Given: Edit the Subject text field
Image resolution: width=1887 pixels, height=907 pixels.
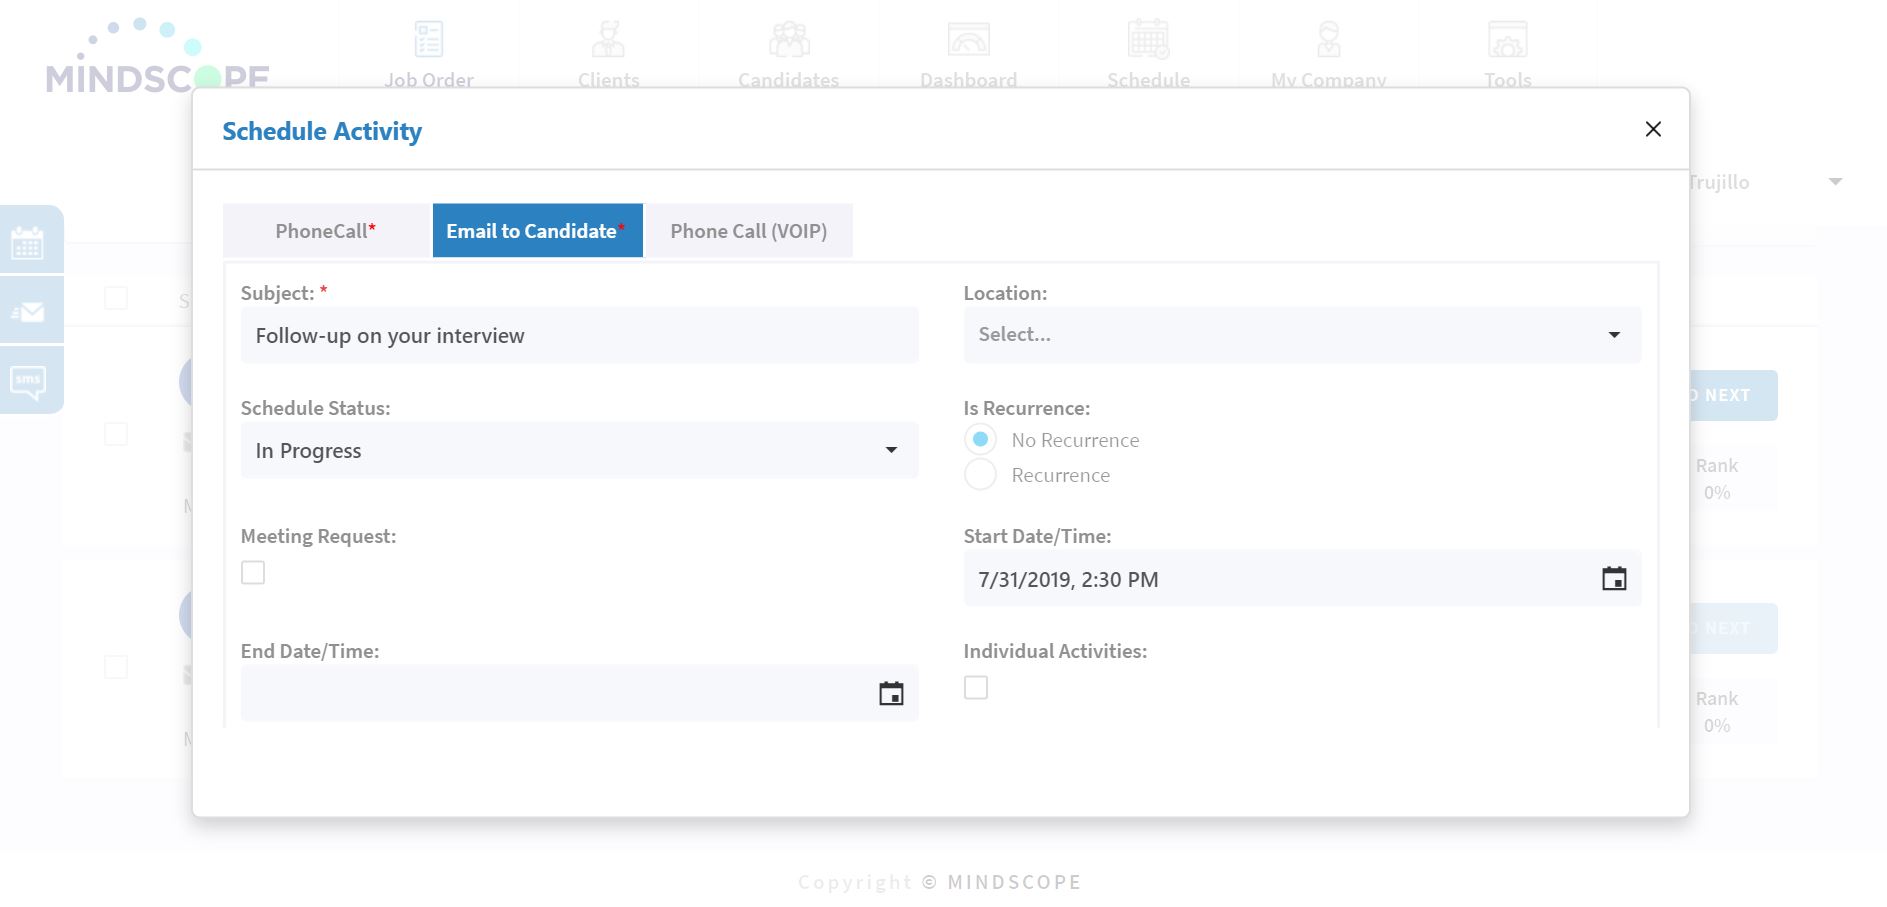Looking at the screenshot, I should point(579,336).
